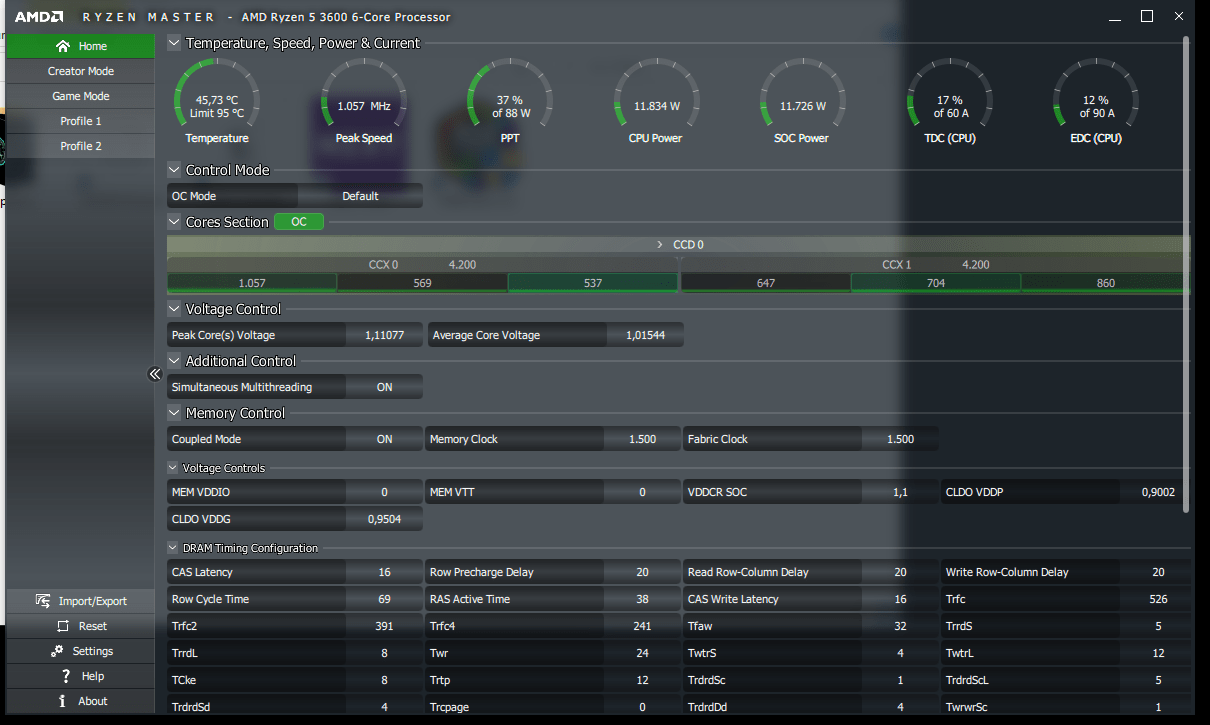Select core showing 537 MHz
The width and height of the screenshot is (1210, 725).
pyautogui.click(x=593, y=283)
